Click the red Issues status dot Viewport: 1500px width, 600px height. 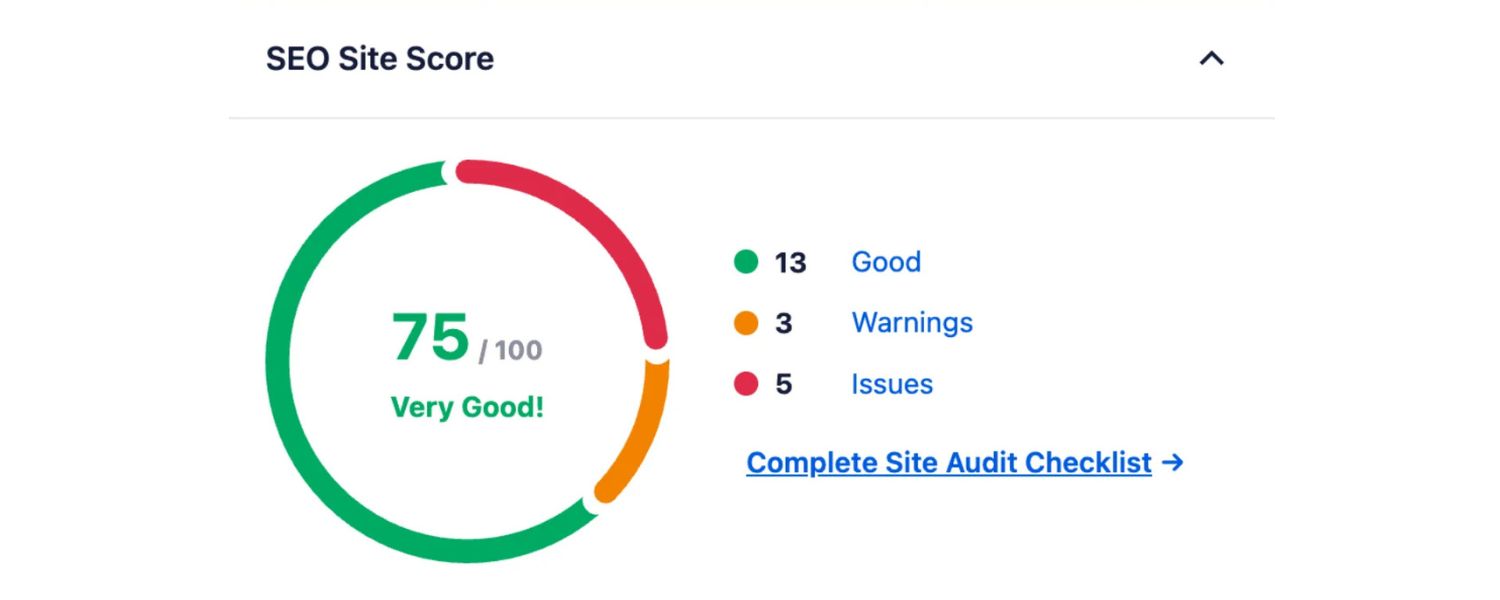[x=744, y=384]
